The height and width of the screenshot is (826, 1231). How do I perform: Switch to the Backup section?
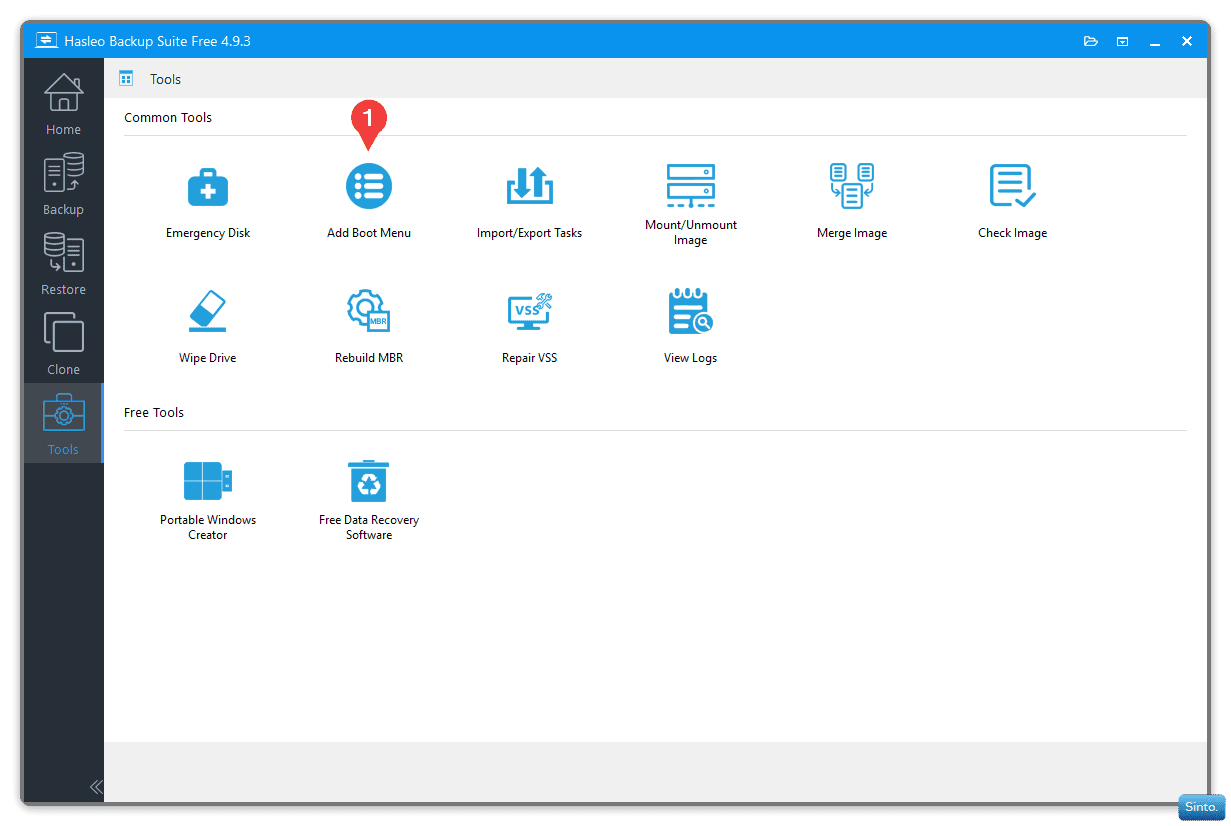(x=63, y=184)
